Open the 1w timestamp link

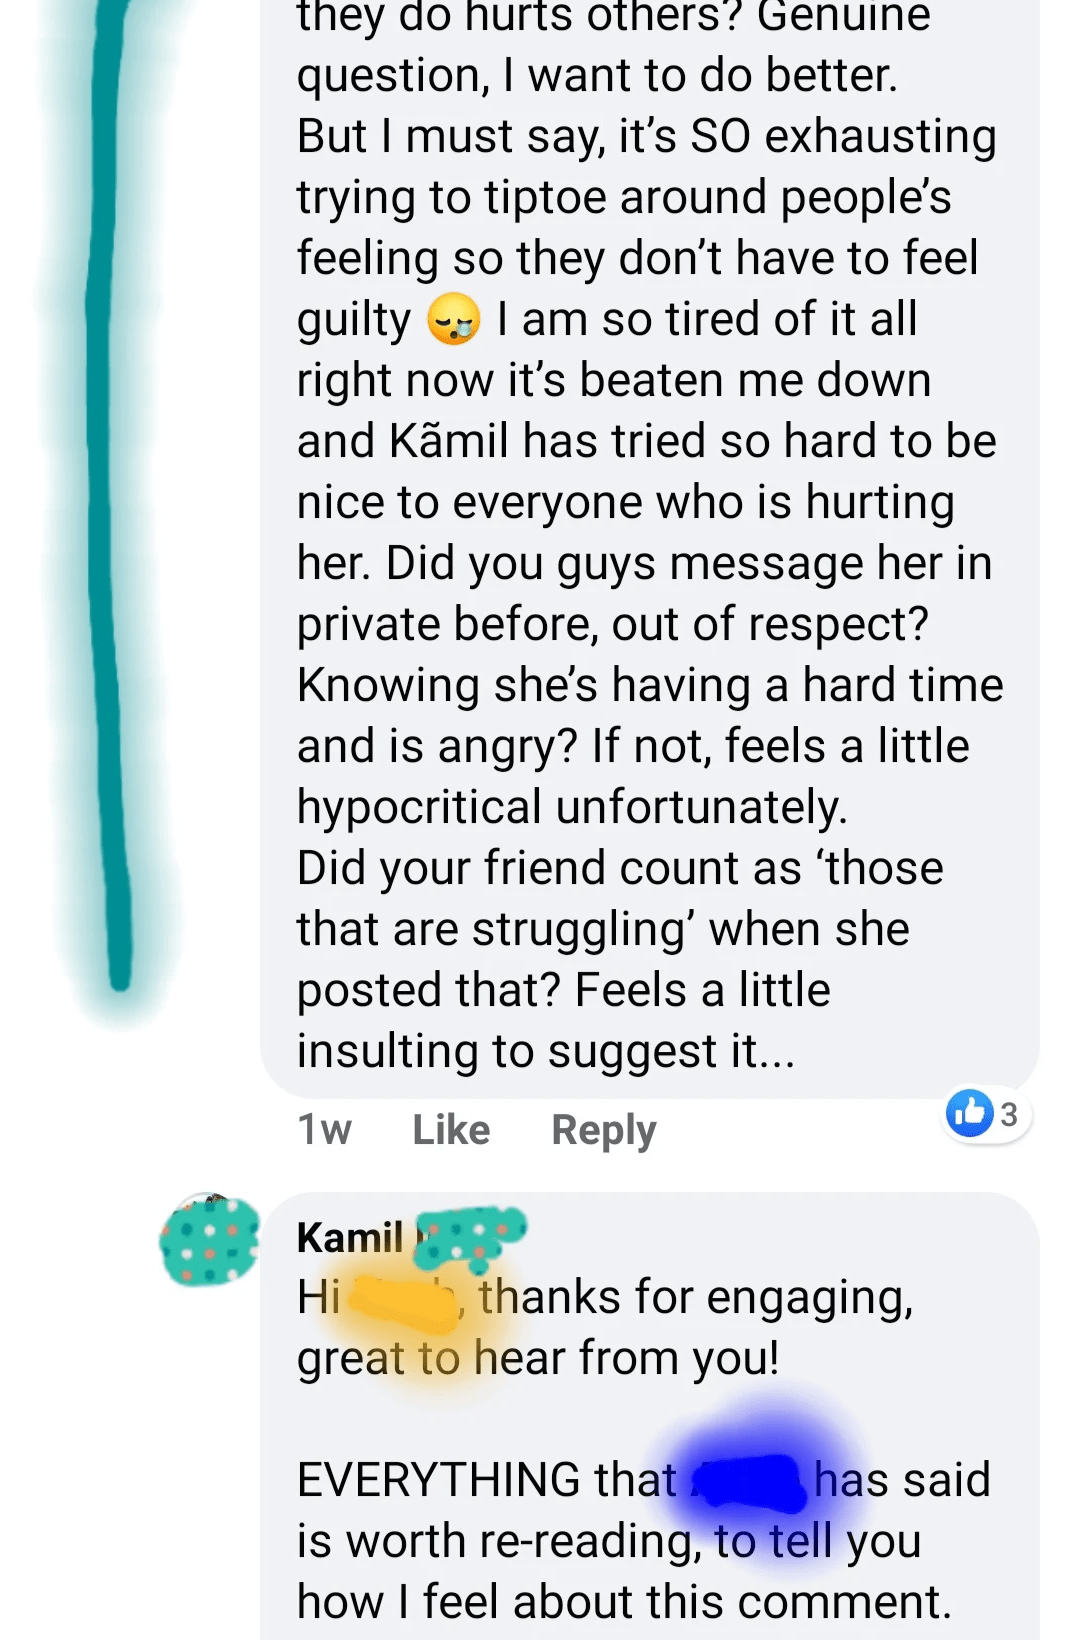point(324,1130)
